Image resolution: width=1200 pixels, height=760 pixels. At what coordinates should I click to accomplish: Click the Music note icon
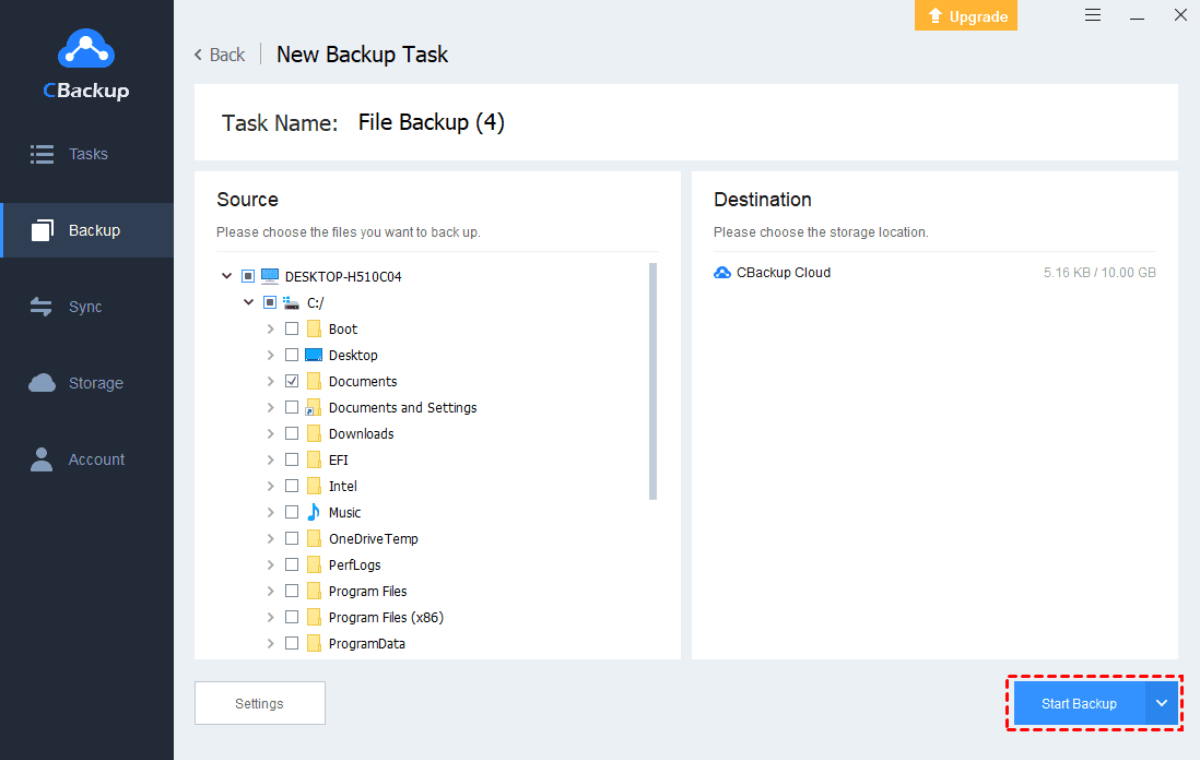[314, 512]
